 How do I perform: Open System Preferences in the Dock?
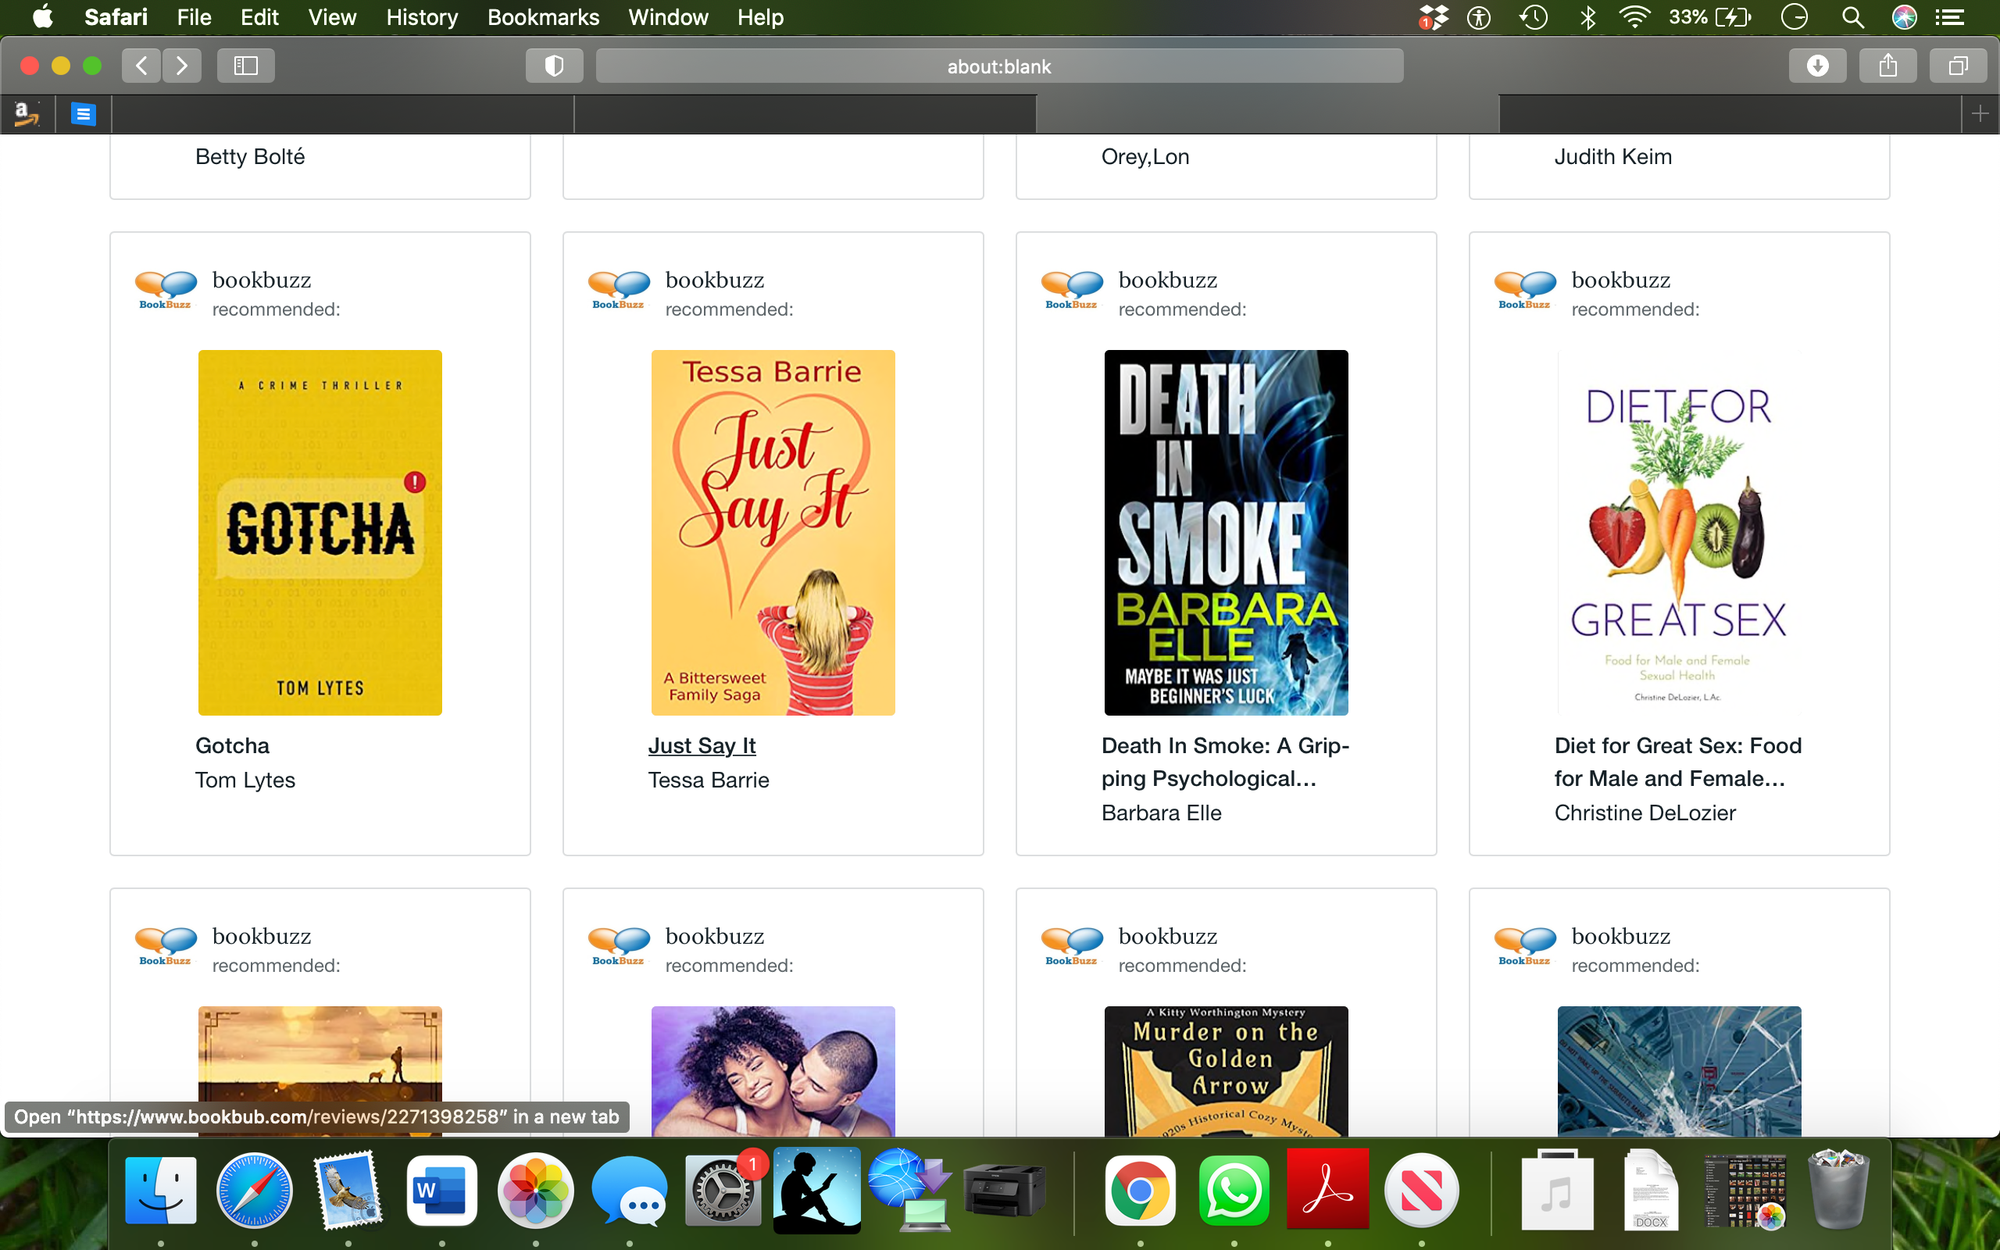pos(722,1190)
